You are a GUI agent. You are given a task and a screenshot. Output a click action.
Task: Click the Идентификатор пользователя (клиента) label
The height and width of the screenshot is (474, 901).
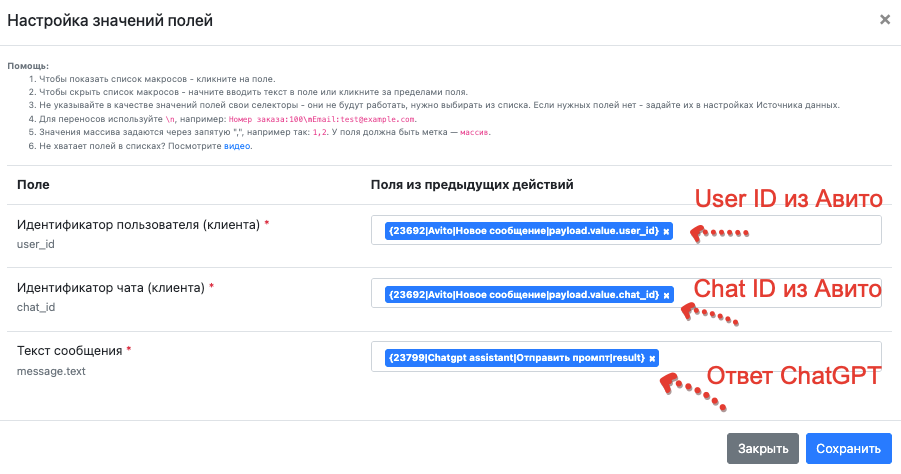tap(138, 225)
